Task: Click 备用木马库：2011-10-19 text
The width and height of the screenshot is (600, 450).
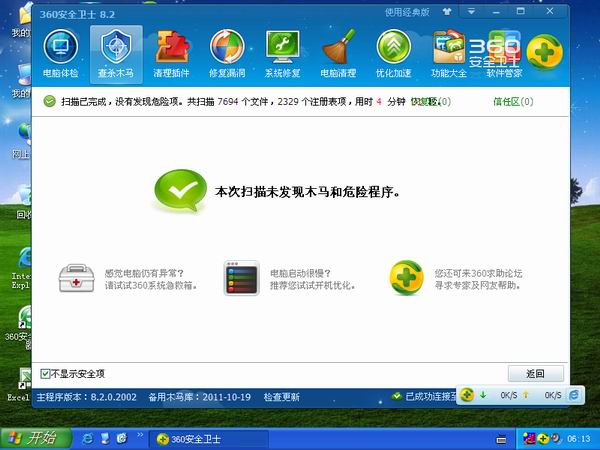Action: click(199, 397)
